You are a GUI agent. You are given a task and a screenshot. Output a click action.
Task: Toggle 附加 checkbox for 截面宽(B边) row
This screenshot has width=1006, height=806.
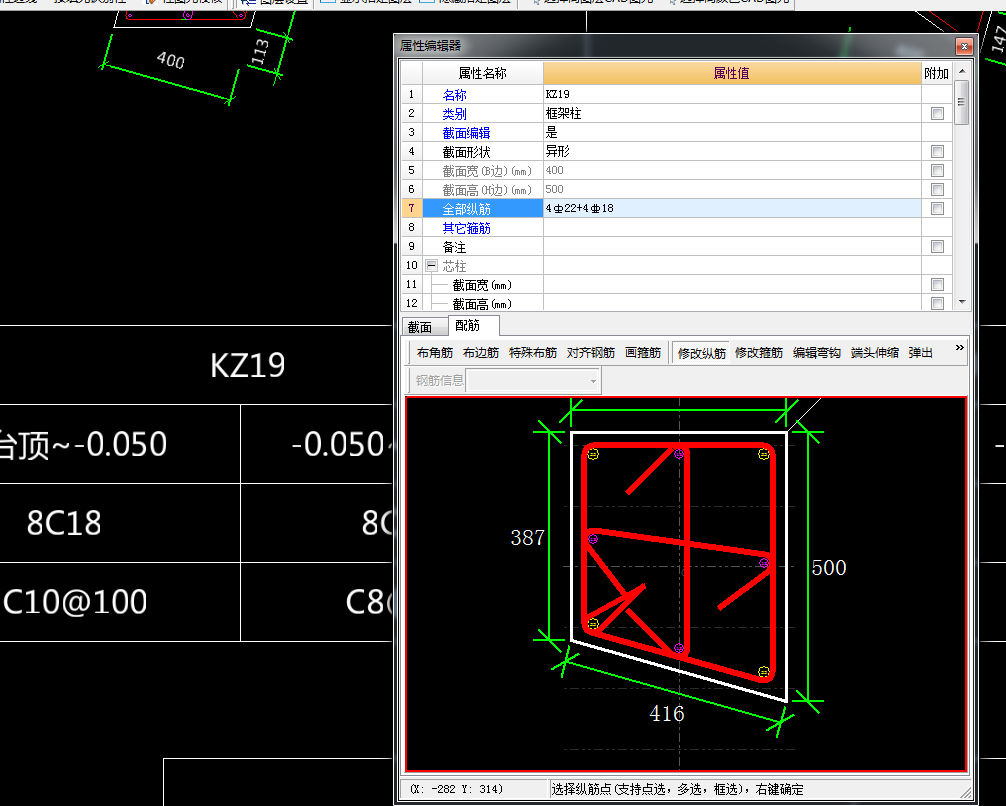pyautogui.click(x=937, y=171)
